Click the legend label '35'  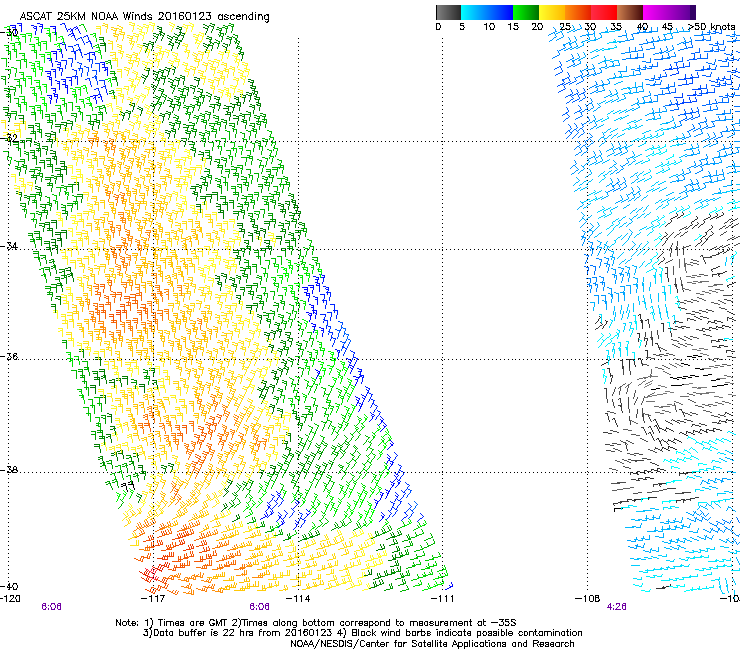[616, 27]
